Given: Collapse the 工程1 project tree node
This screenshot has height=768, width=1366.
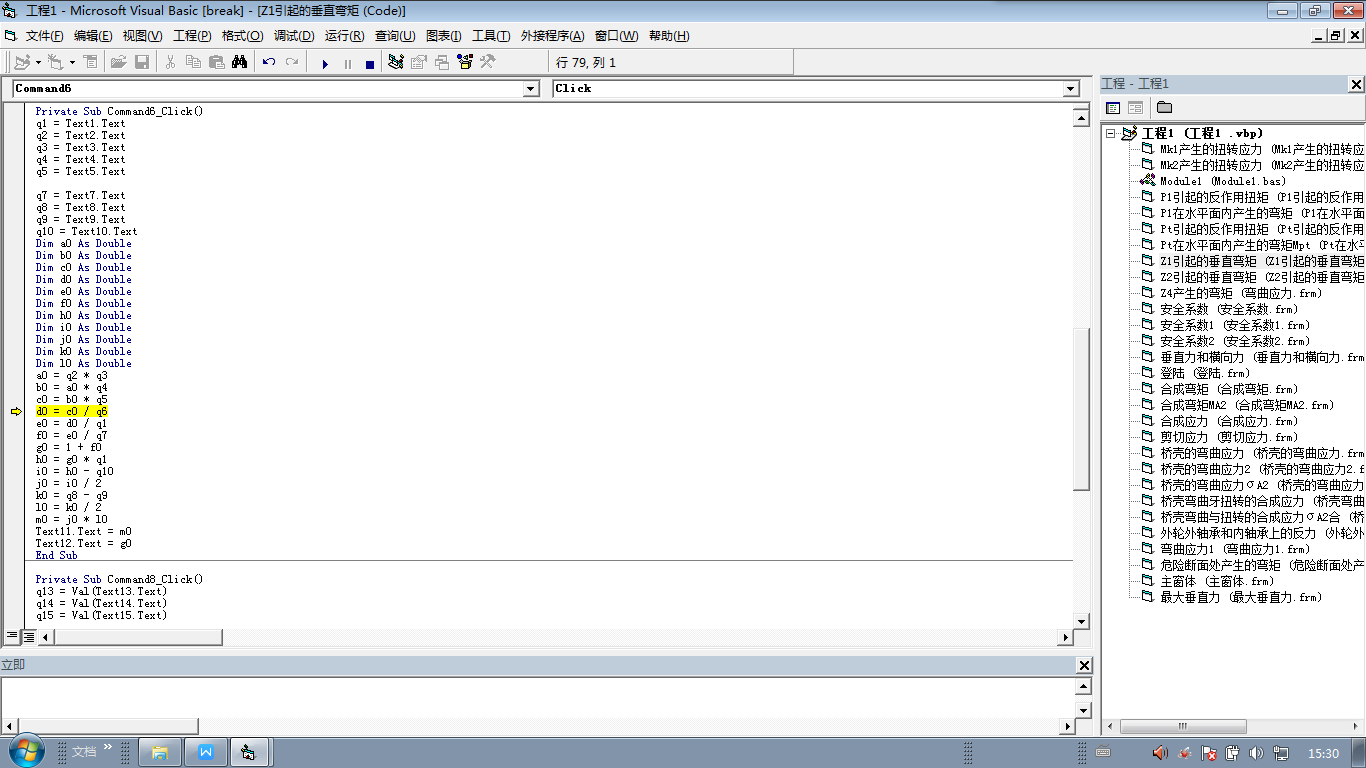Looking at the screenshot, I should tap(1110, 133).
